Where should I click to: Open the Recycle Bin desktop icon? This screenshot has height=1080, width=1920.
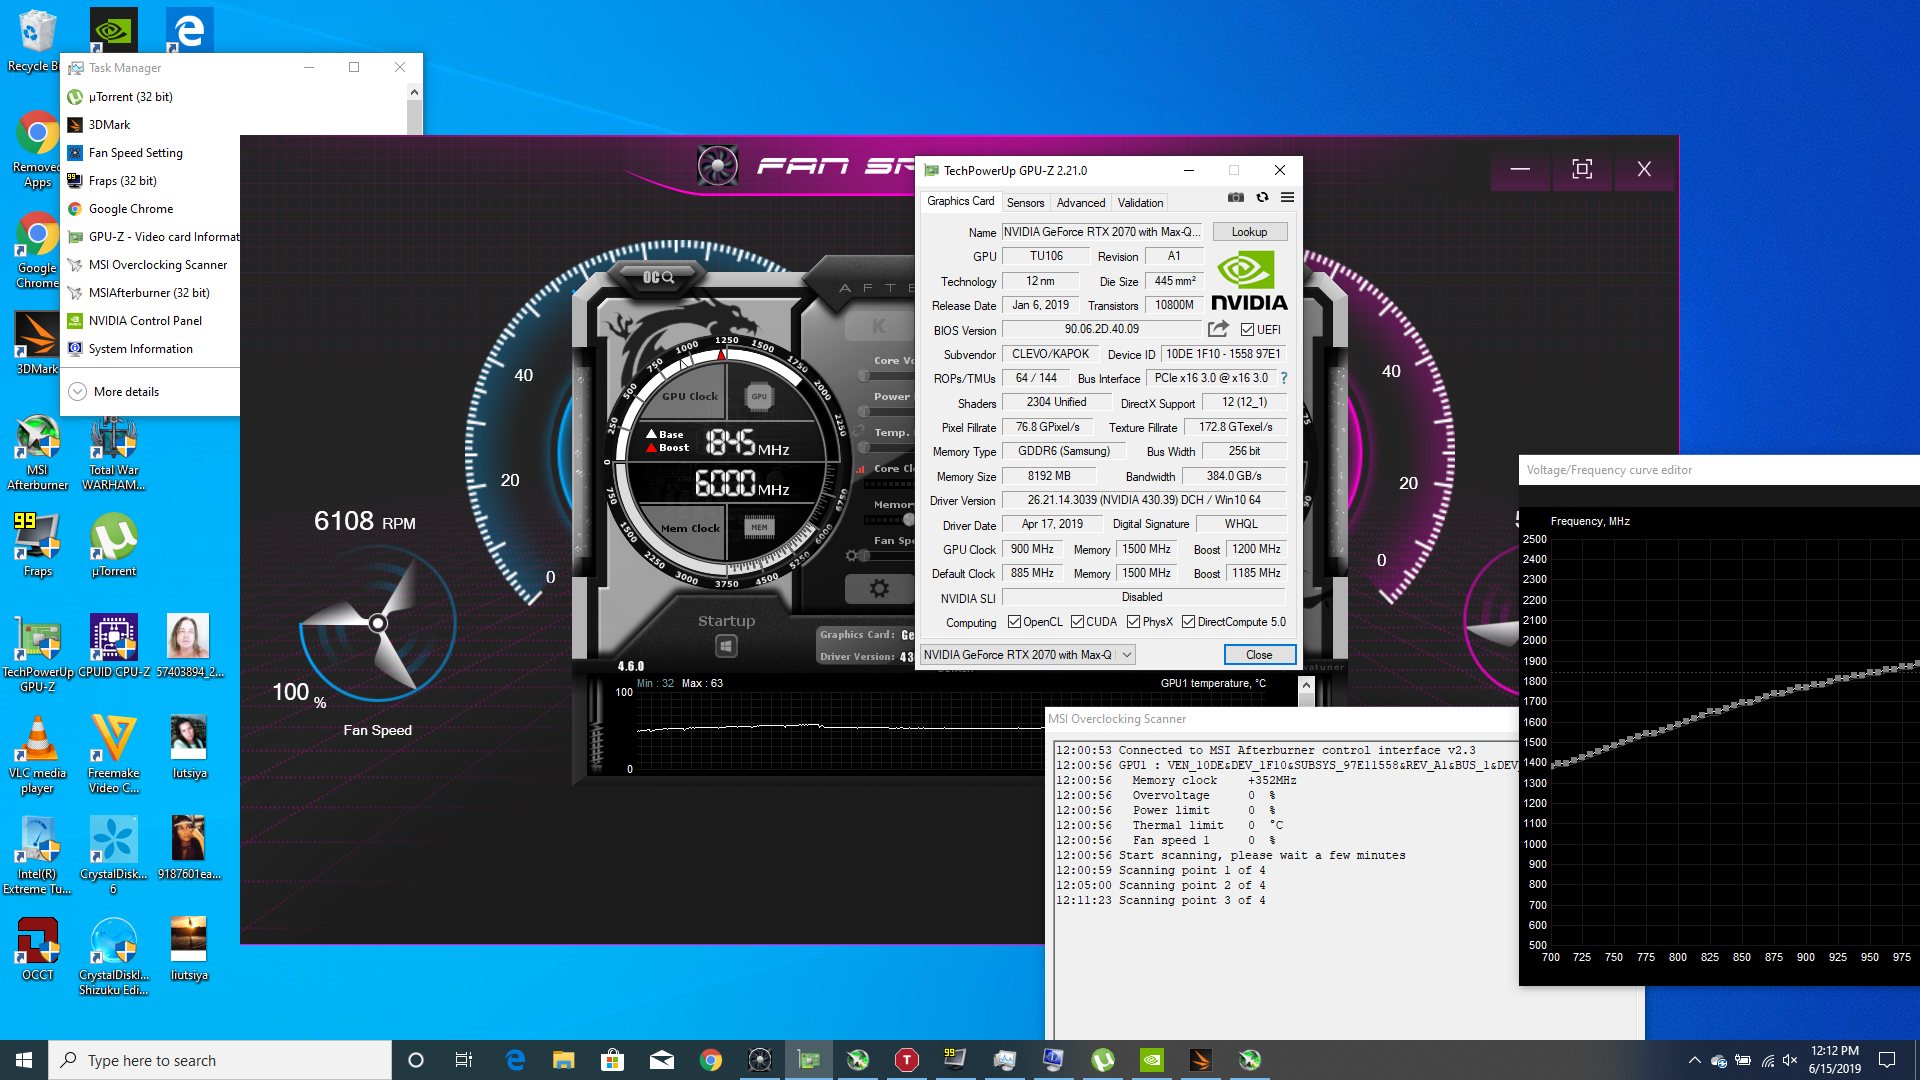coord(38,40)
